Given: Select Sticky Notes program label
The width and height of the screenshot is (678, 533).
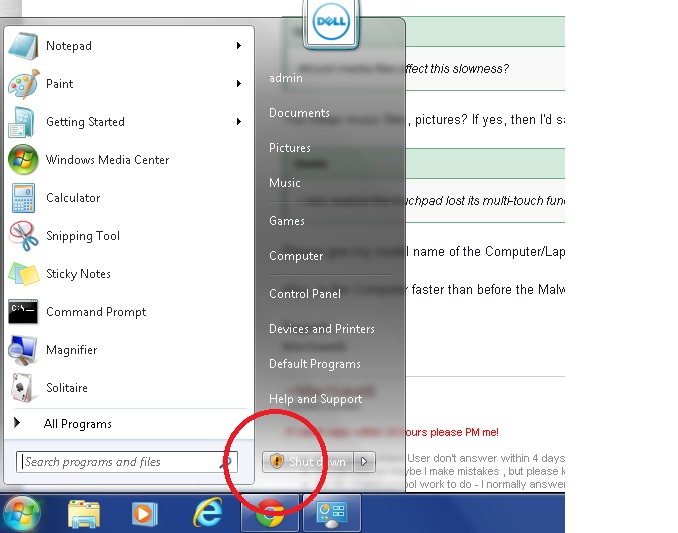Looking at the screenshot, I should pyautogui.click(x=78, y=274).
